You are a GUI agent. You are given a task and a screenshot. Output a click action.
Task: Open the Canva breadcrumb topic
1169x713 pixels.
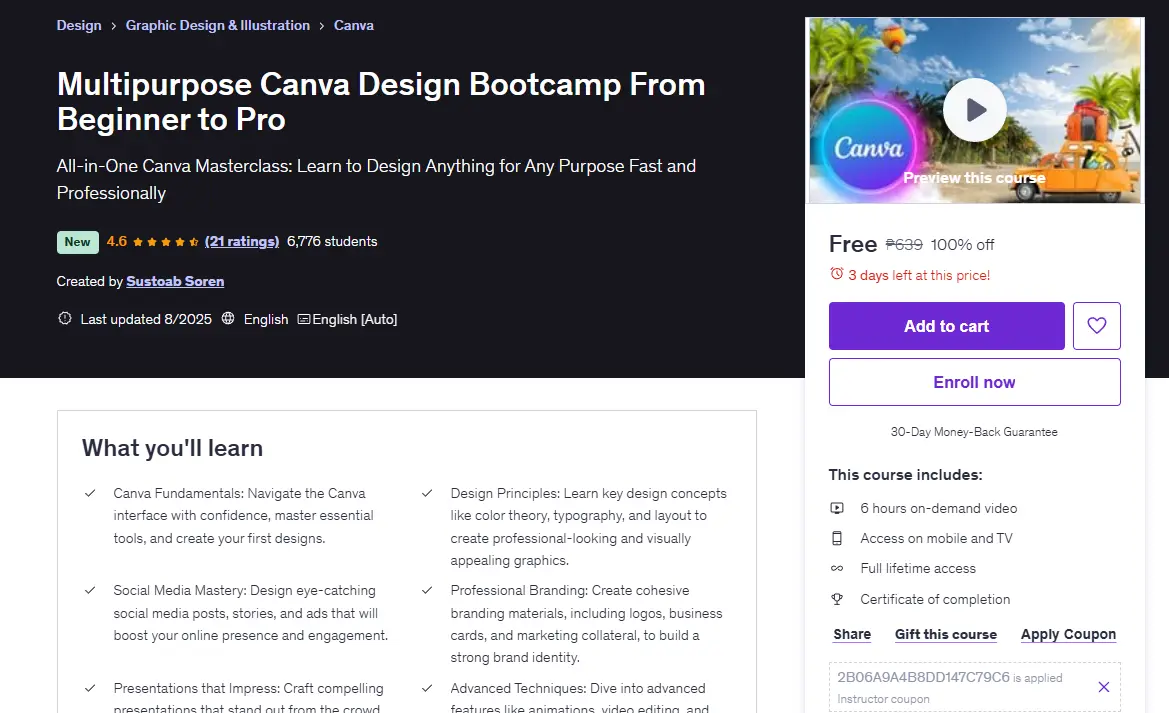[354, 25]
